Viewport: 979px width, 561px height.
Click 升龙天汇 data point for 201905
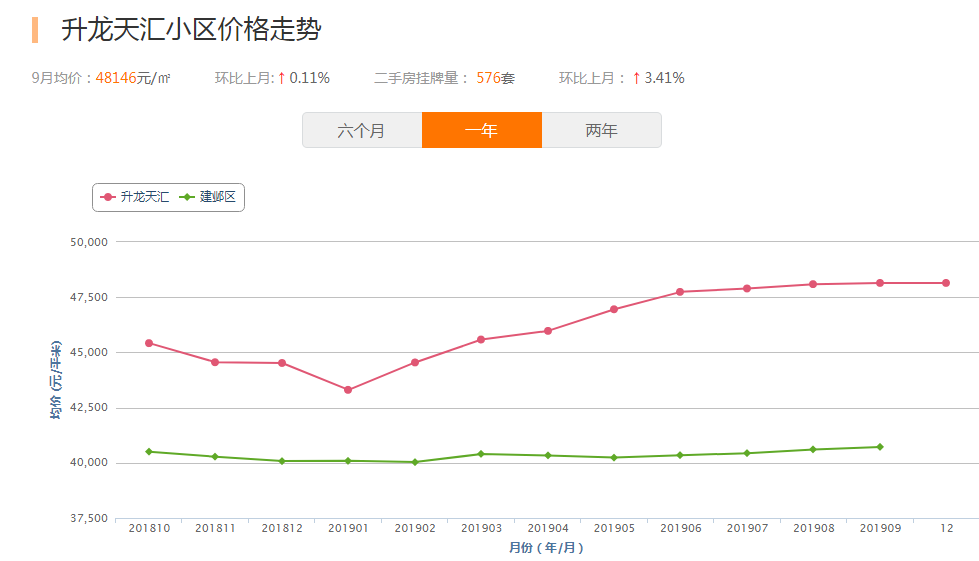point(614,310)
